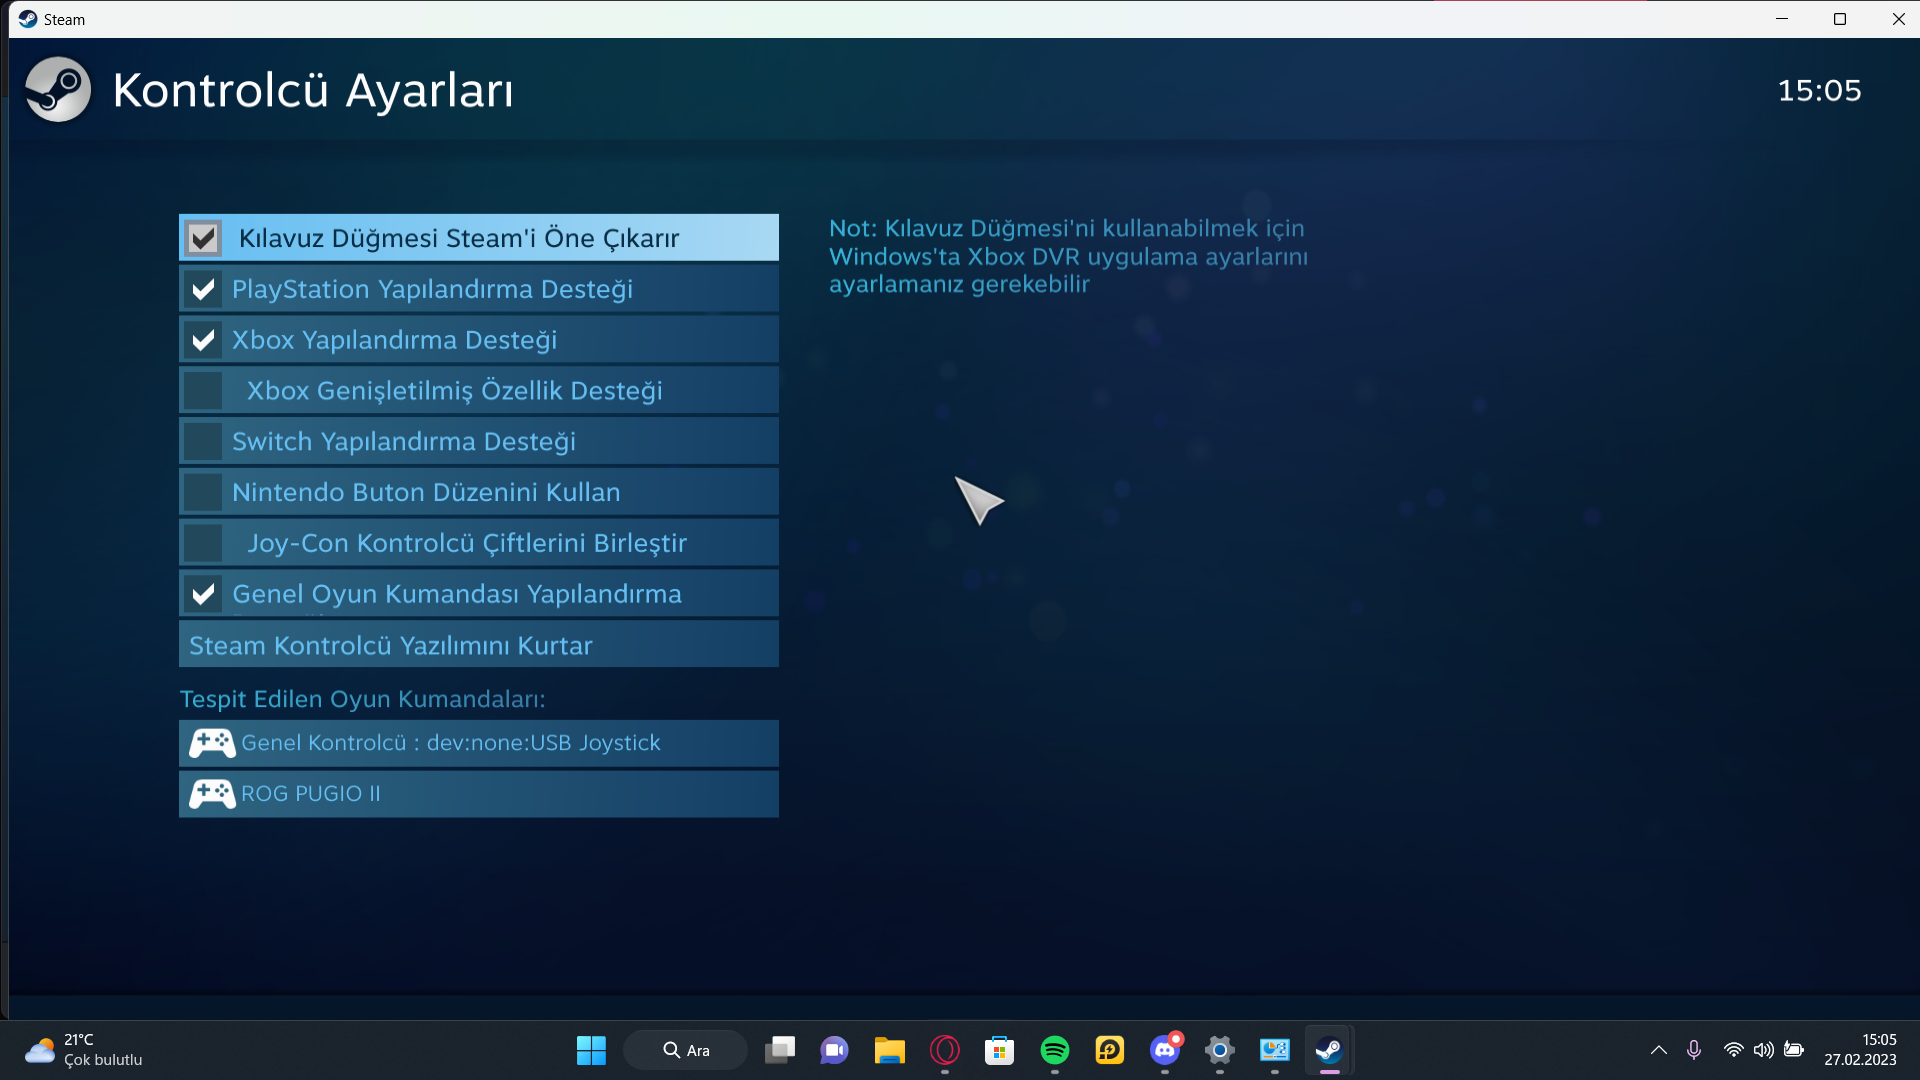Uncheck Genel Oyun Kumandası Yapılandırma
Viewport: 1920px width, 1080px height.
(x=203, y=594)
